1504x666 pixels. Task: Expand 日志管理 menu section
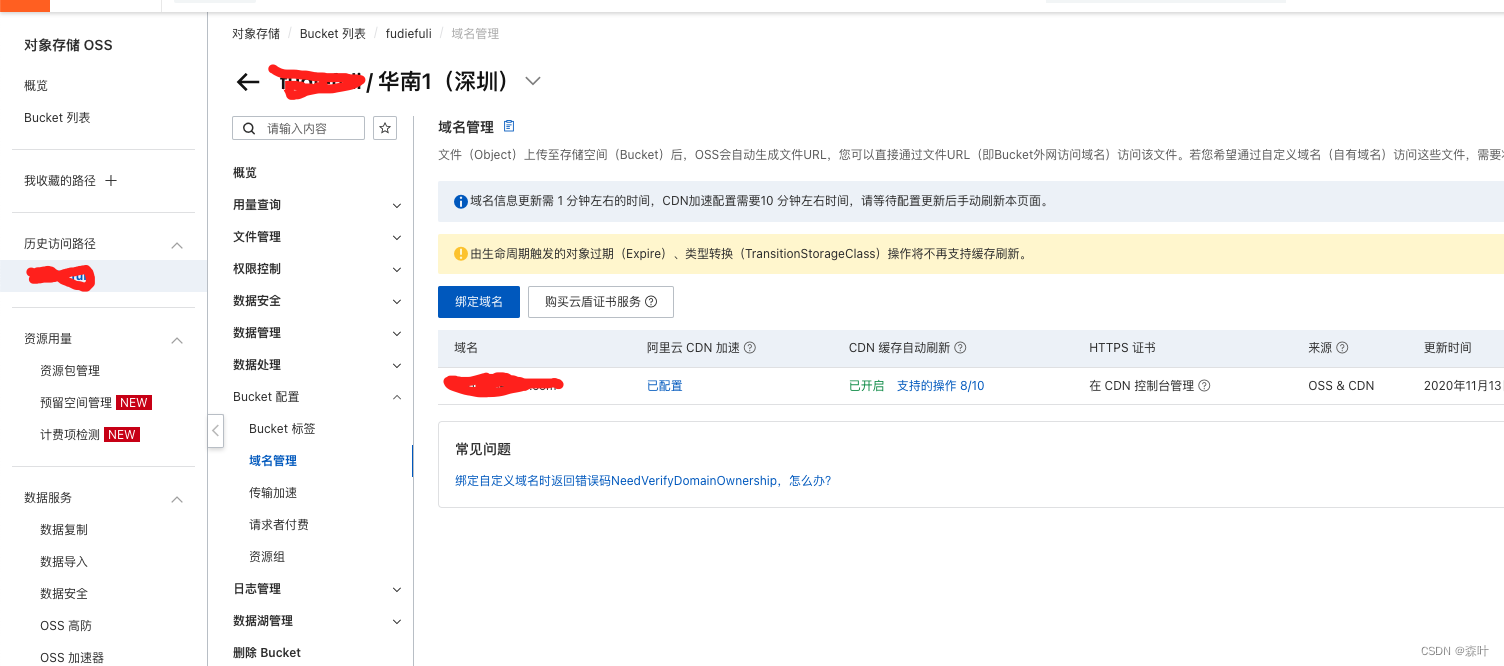(x=396, y=589)
